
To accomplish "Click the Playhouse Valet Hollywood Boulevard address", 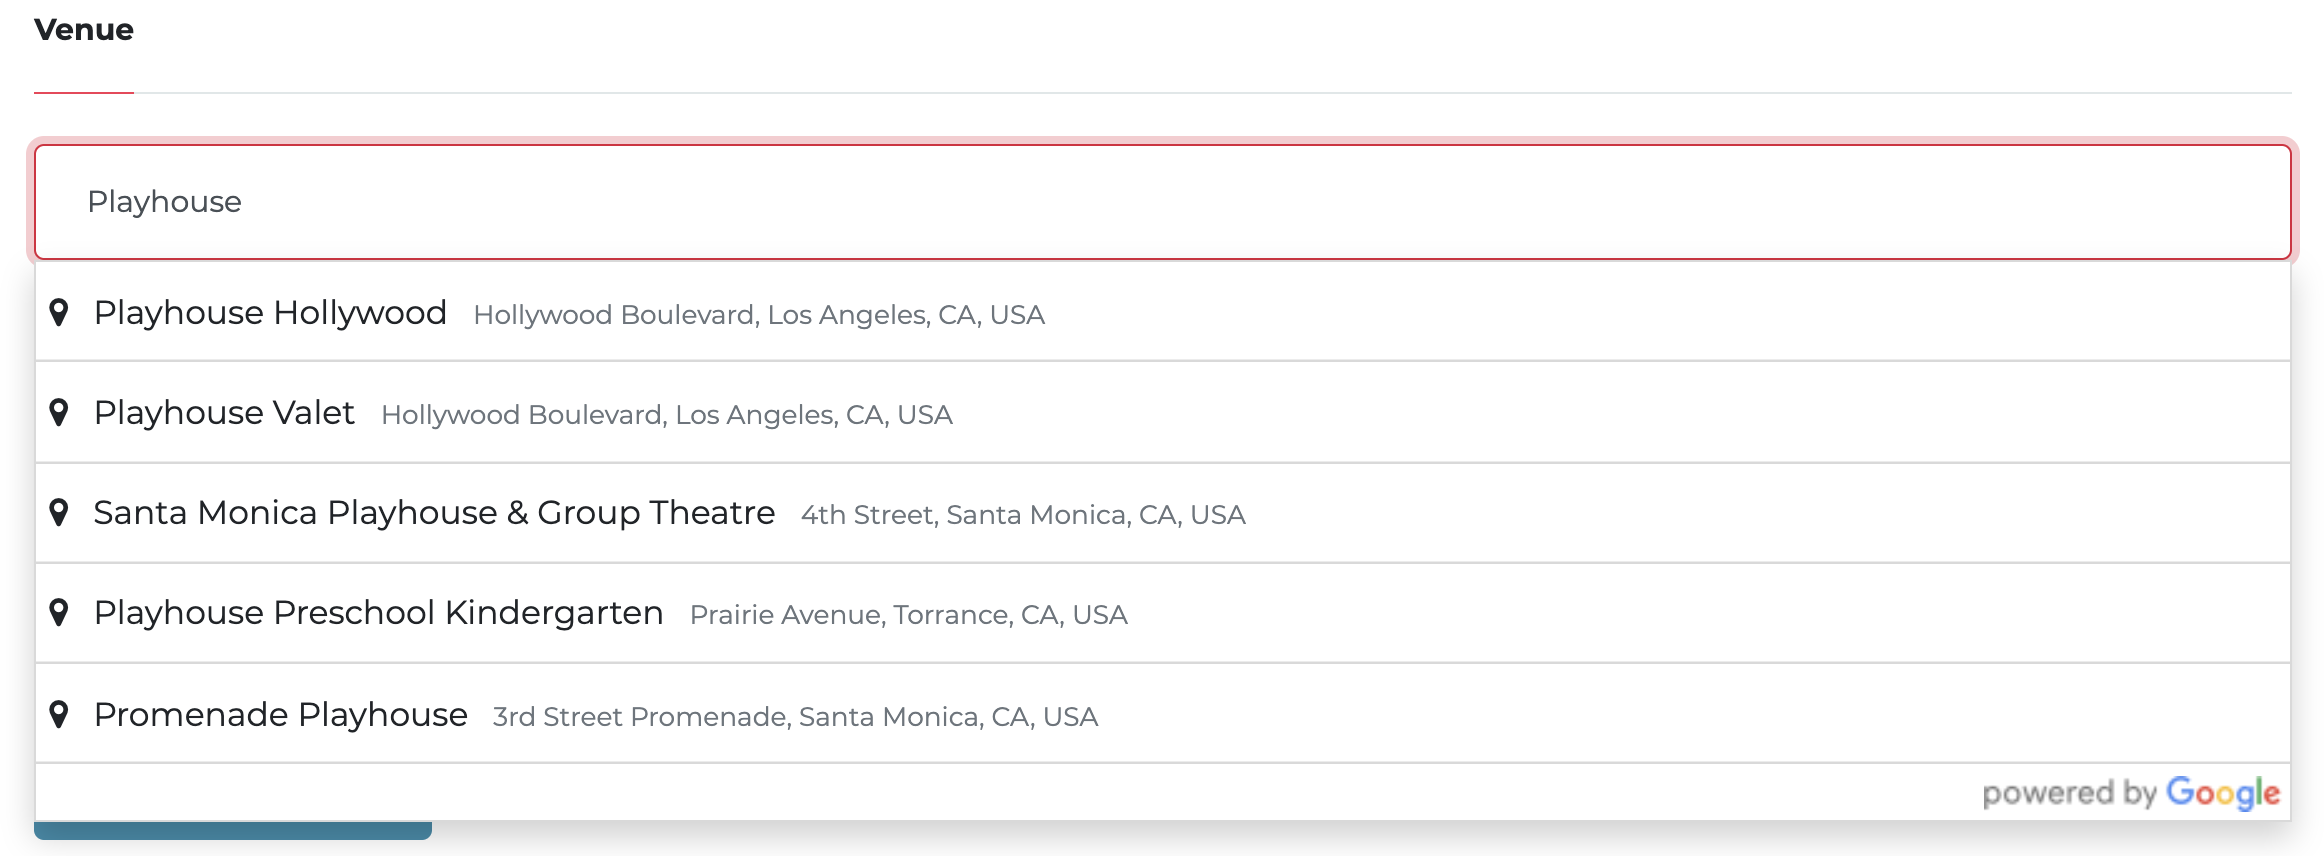I will tap(667, 415).
